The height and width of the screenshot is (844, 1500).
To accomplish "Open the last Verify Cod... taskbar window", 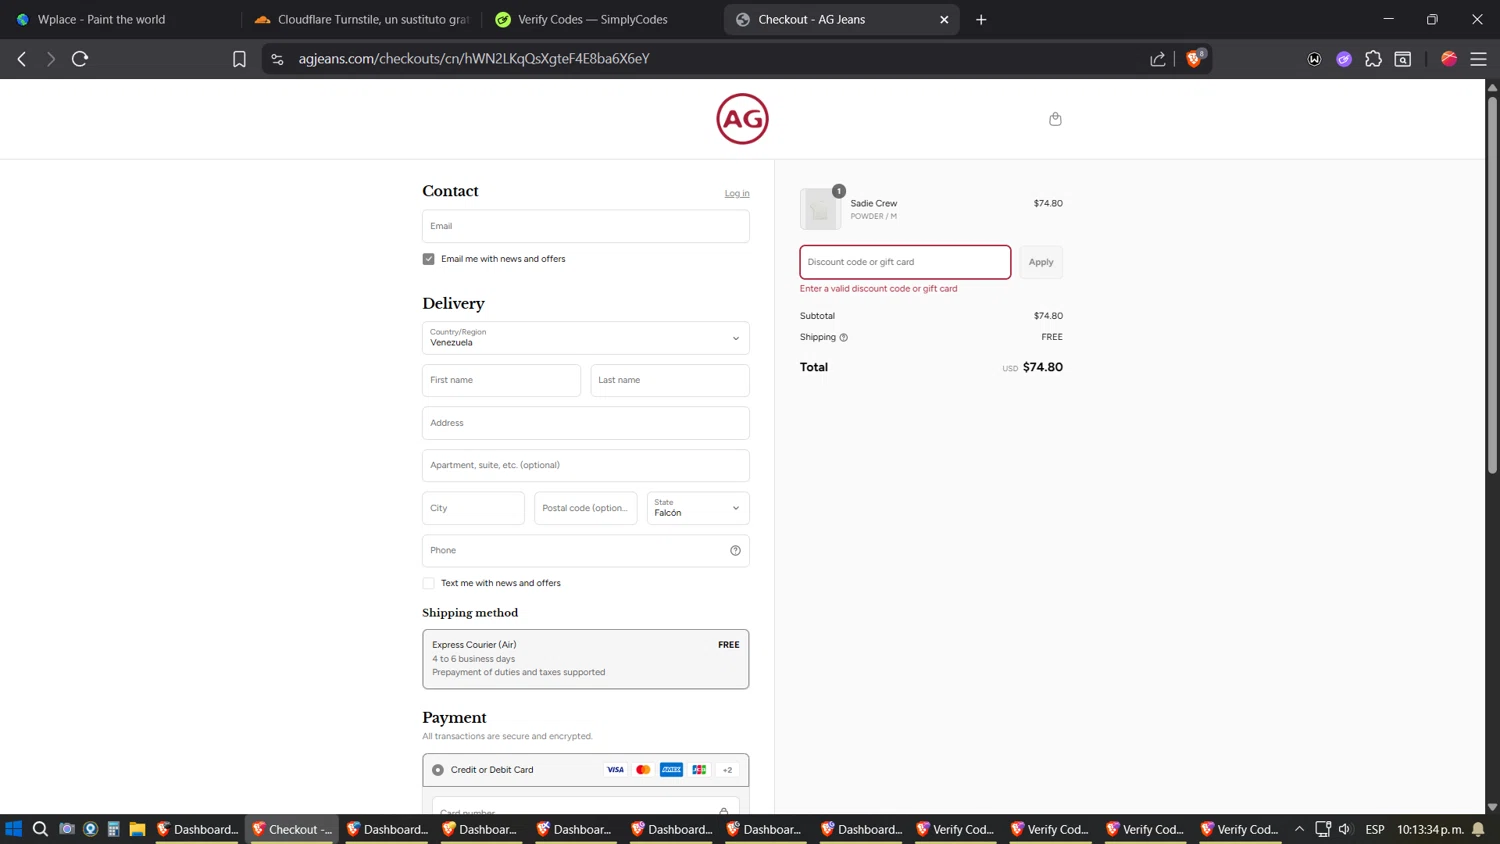I will tap(1239, 829).
